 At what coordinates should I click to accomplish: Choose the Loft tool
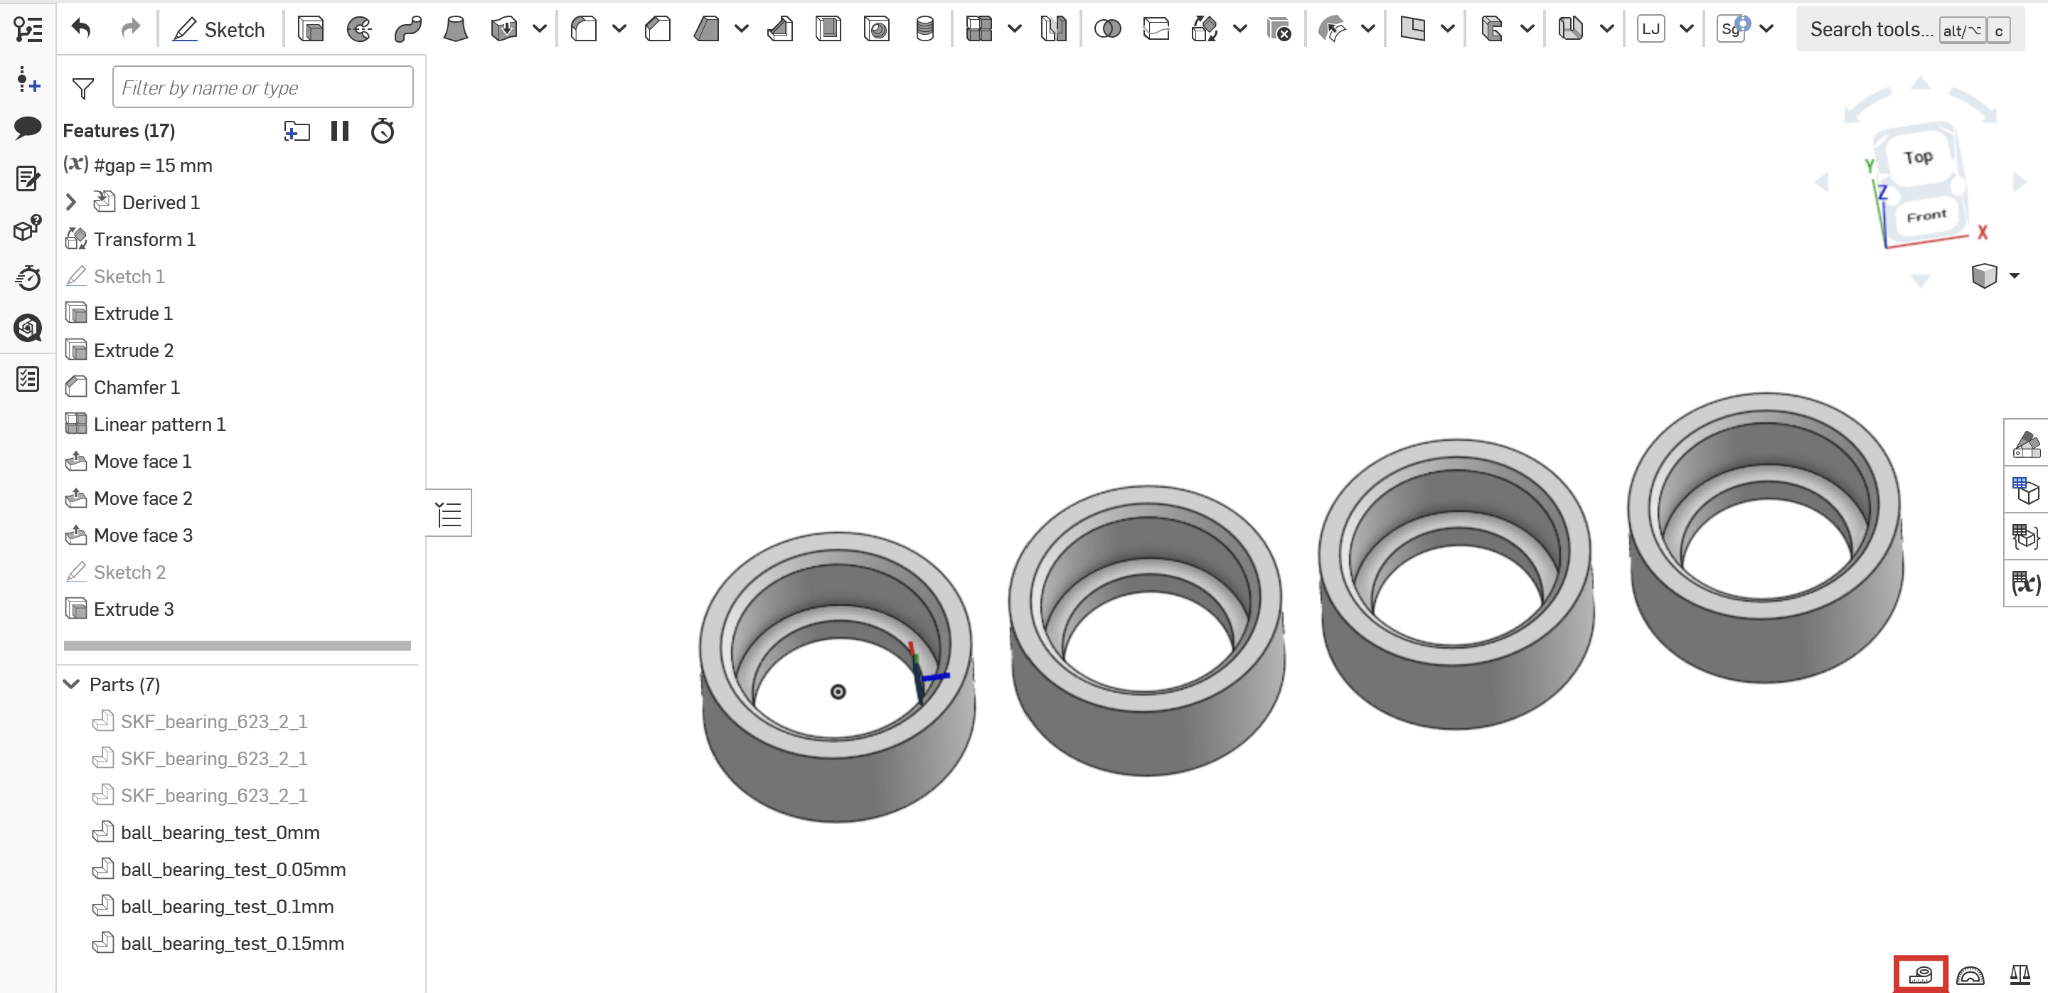pos(455,29)
